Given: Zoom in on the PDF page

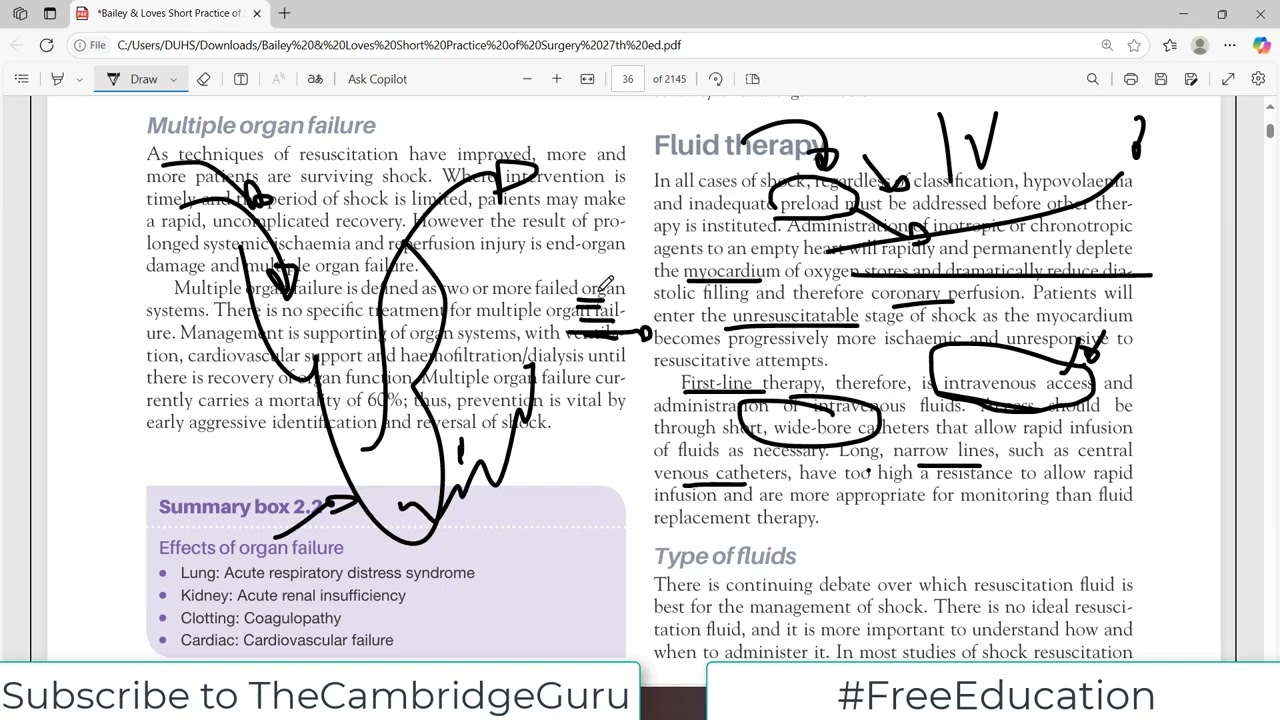Looking at the screenshot, I should coord(557,79).
